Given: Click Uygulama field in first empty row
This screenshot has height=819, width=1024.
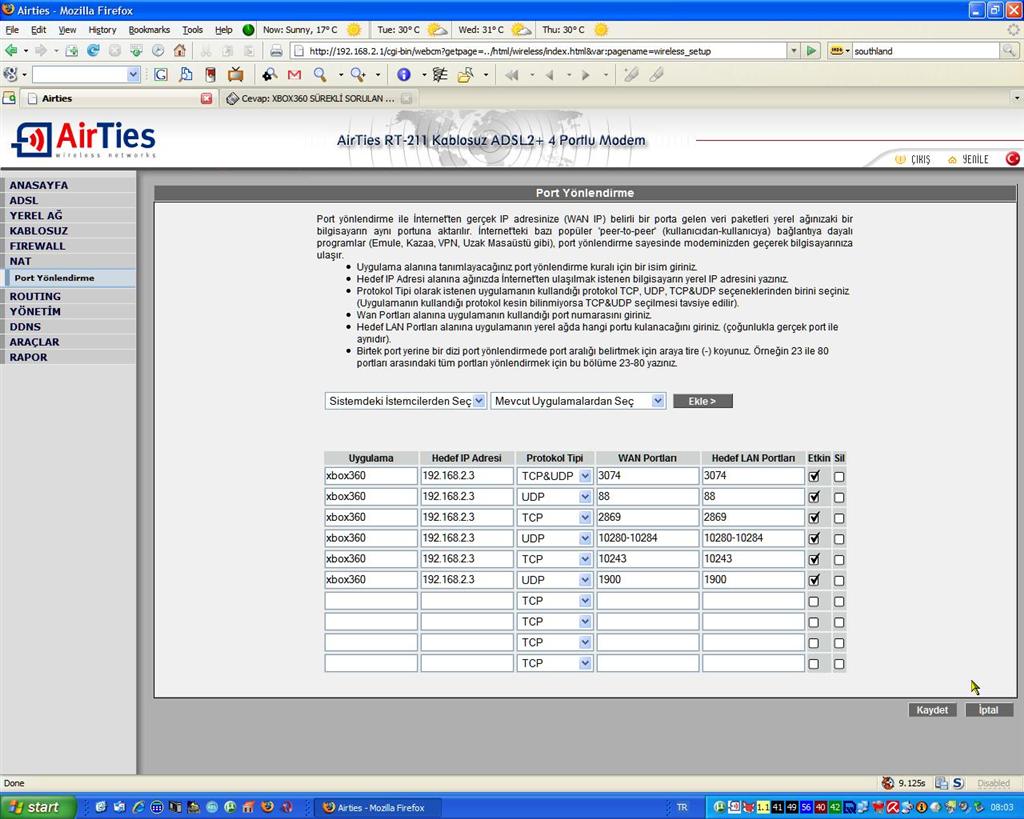Looking at the screenshot, I should [371, 601].
